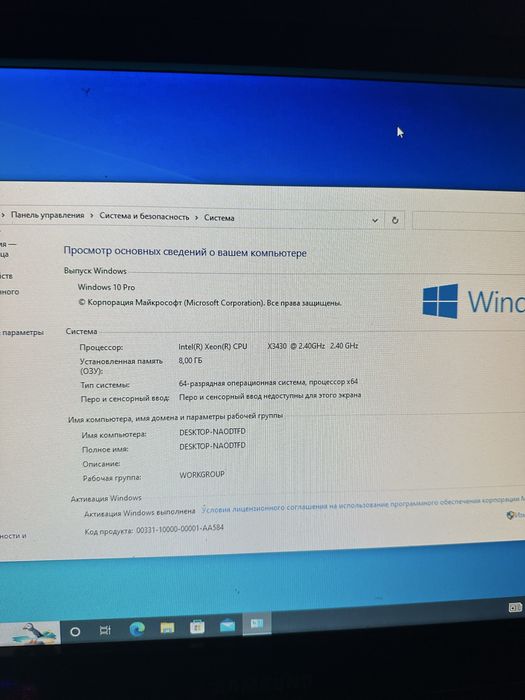Refresh the Control Panel address bar
This screenshot has height=700, width=525.
[x=395, y=220]
